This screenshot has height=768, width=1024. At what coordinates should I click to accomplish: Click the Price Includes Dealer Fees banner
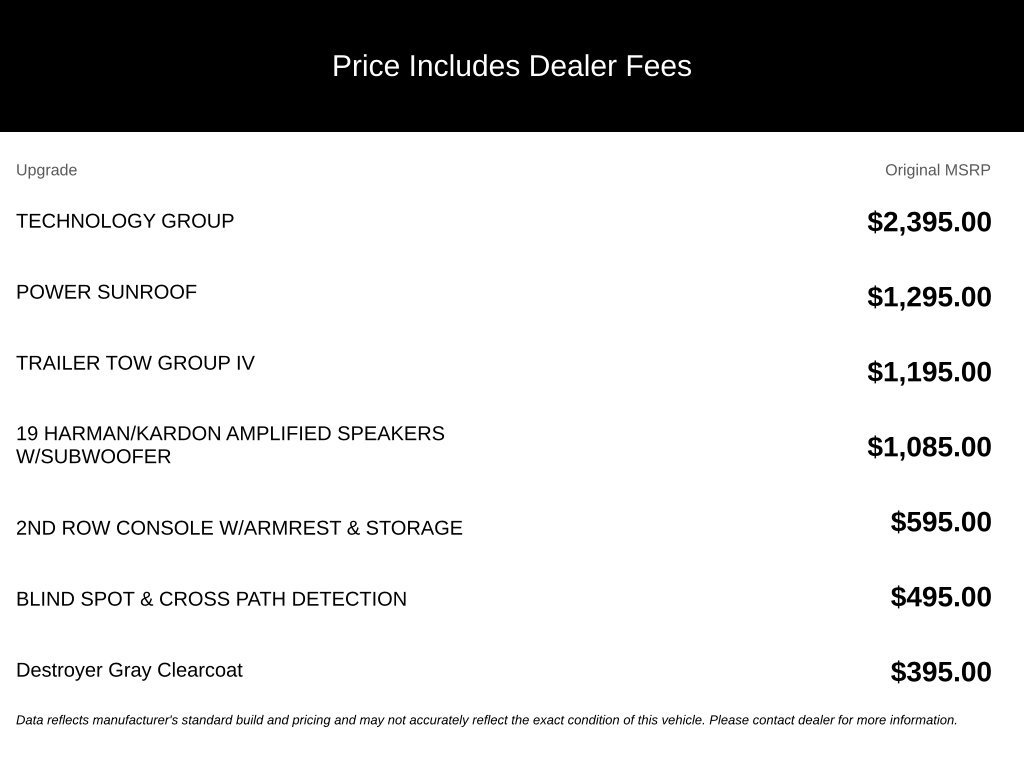(512, 66)
